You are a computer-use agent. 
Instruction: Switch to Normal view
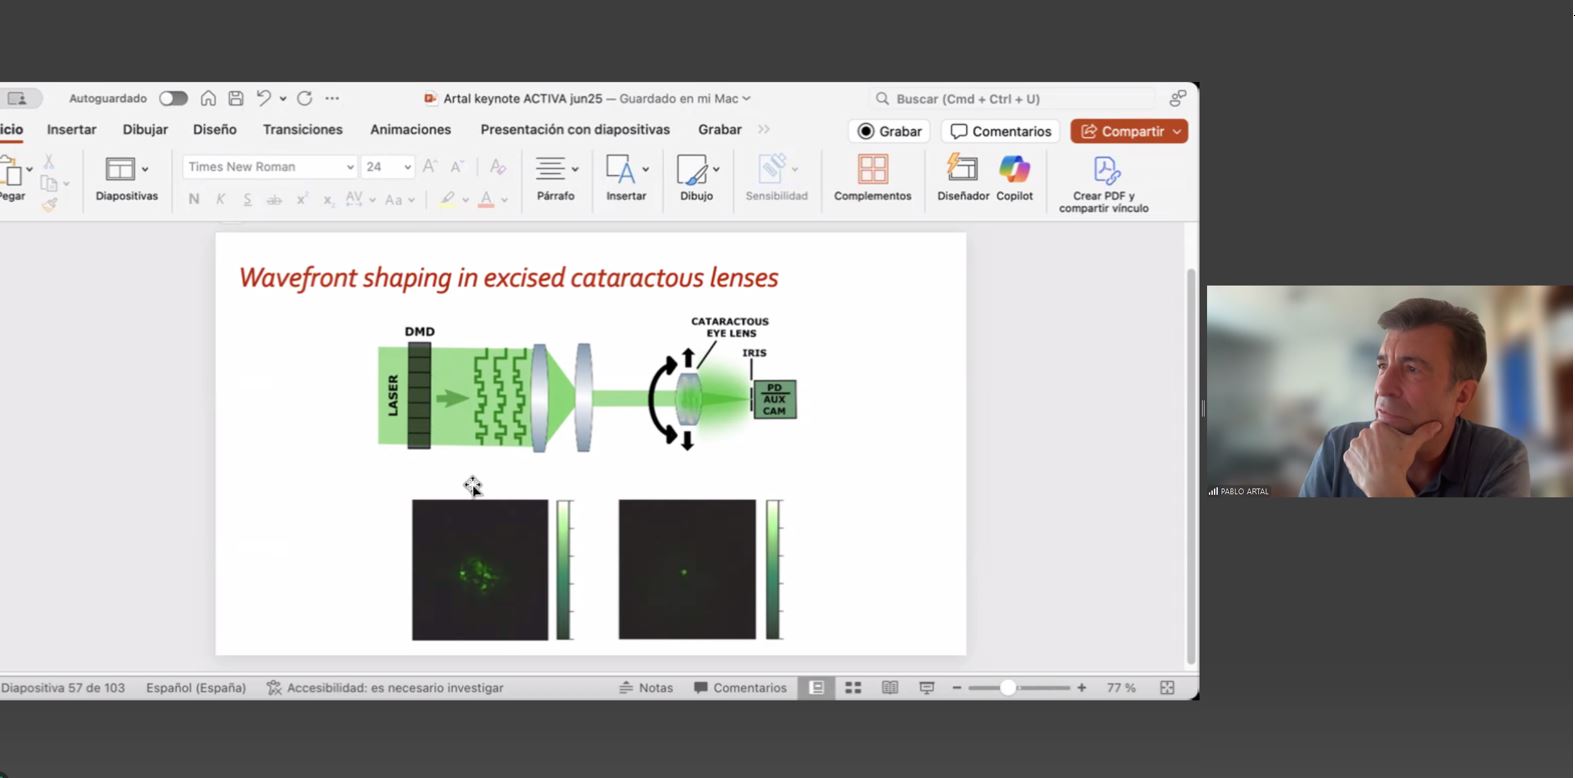[816, 688]
